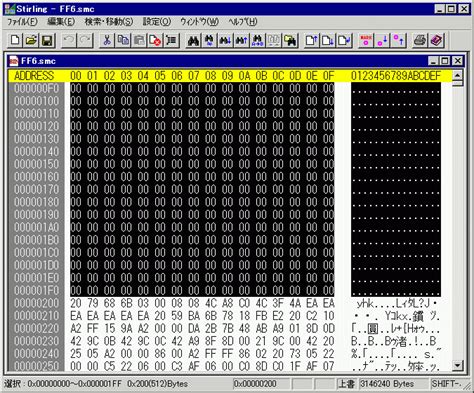Screen dimensions: 474x393
Task: Click address row 000000F0
Action: [36, 88]
